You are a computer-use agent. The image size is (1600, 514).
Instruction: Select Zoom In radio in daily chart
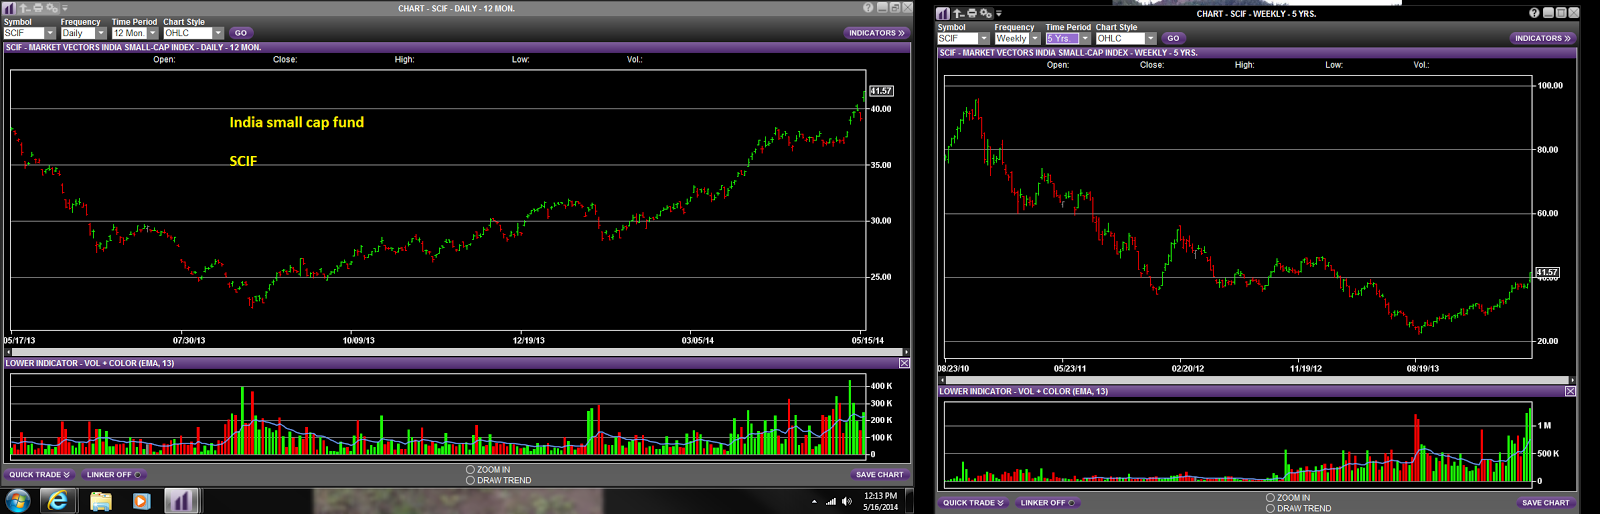470,469
